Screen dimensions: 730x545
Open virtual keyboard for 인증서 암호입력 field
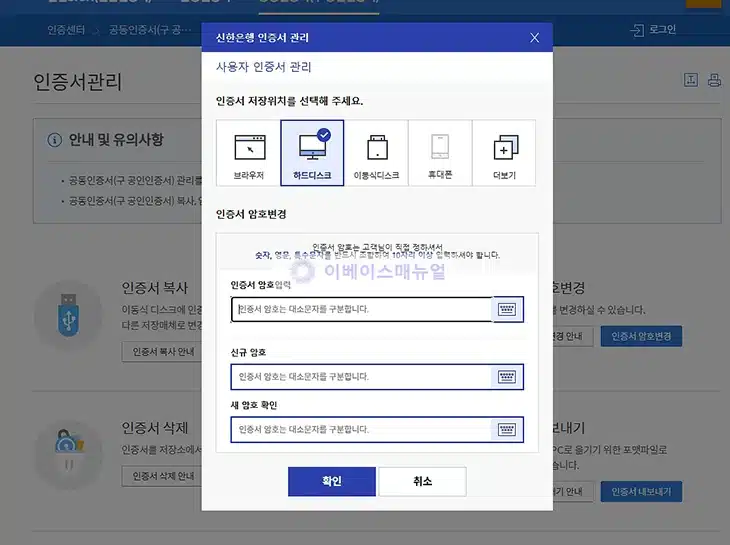[x=507, y=309]
